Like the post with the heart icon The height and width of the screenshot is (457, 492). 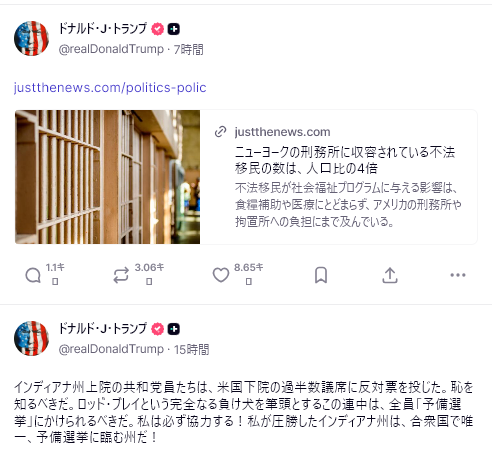221,275
